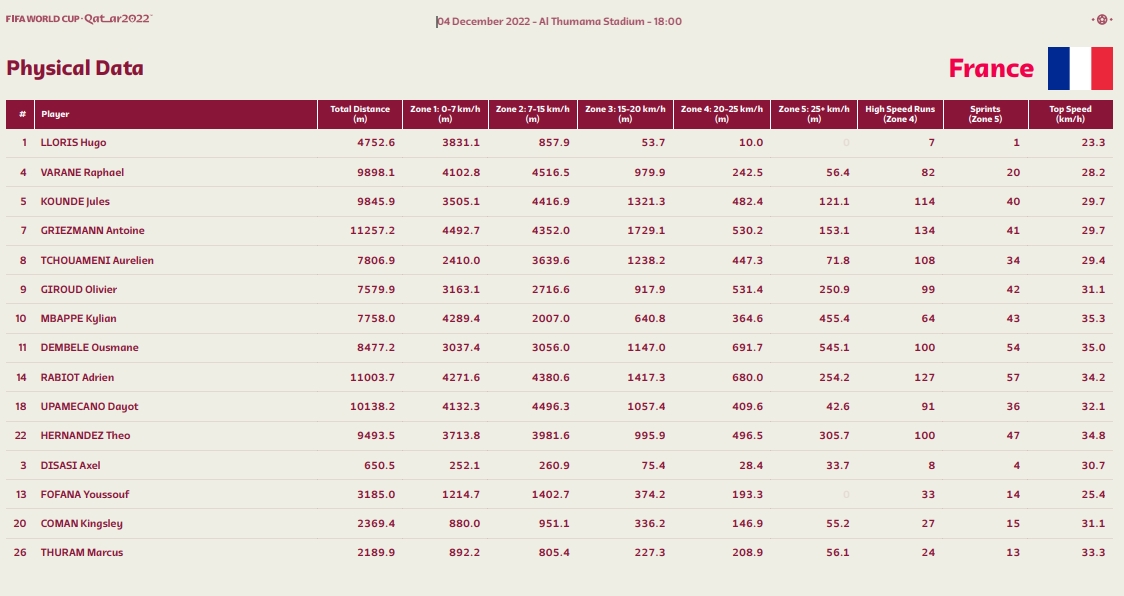Select the Top Speed column header

[1070, 114]
